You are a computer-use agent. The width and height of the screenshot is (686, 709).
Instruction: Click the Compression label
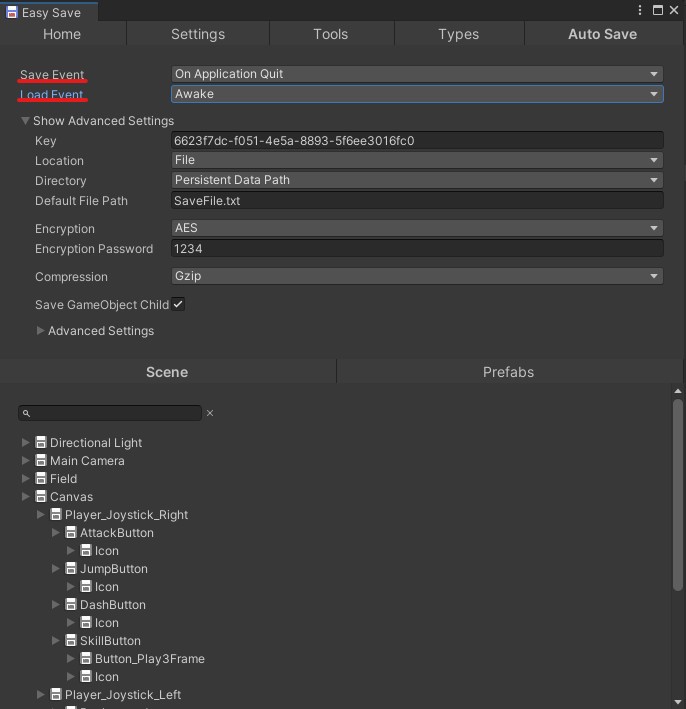click(71, 276)
